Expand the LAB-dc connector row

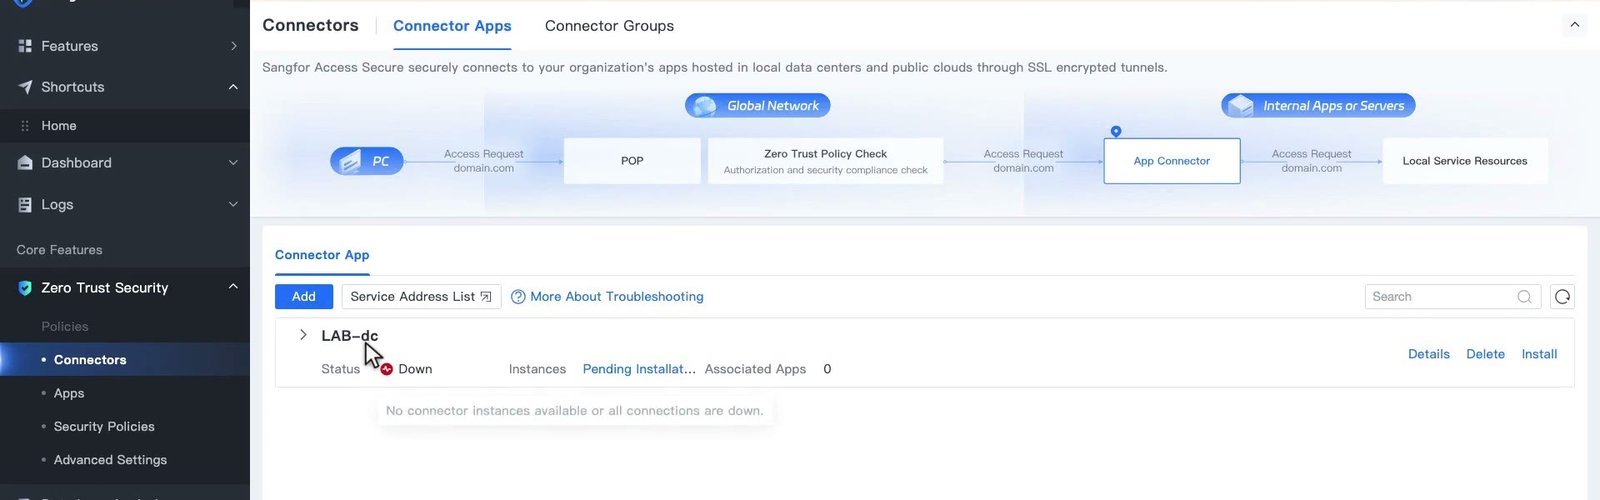[303, 335]
